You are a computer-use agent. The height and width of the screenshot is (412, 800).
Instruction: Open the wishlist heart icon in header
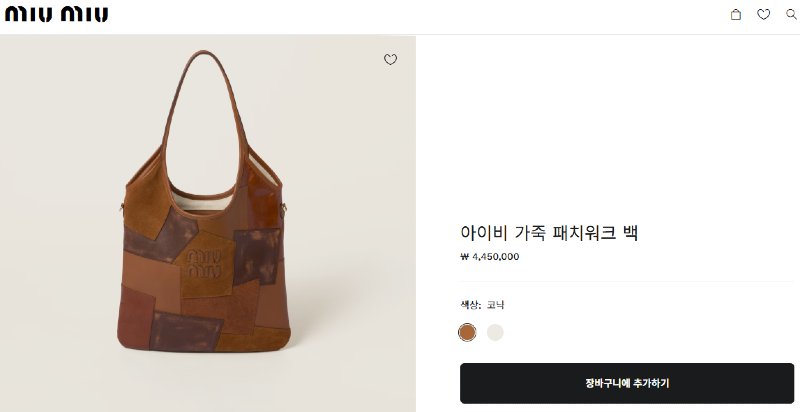coord(763,14)
